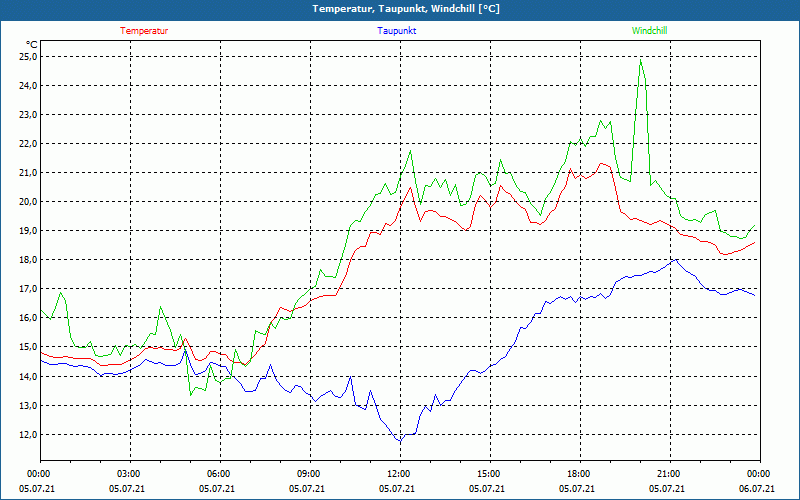Screen dimensions: 800x500
Task: Click the 03:00 time axis label
Action: pos(131,474)
